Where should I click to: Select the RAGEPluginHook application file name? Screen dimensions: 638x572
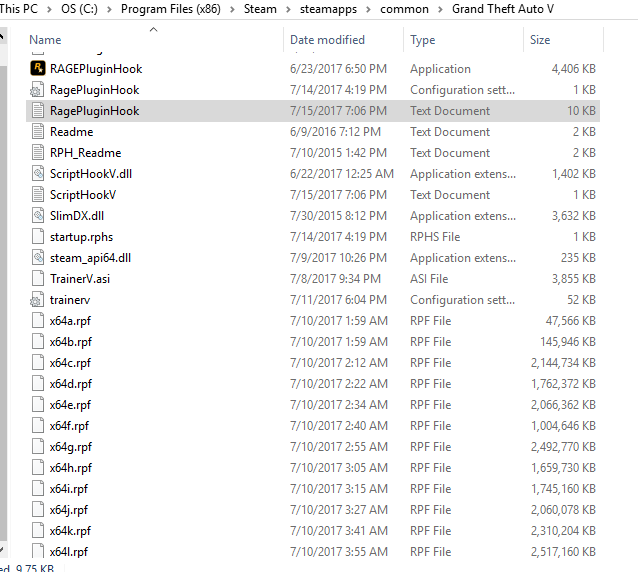click(96, 69)
